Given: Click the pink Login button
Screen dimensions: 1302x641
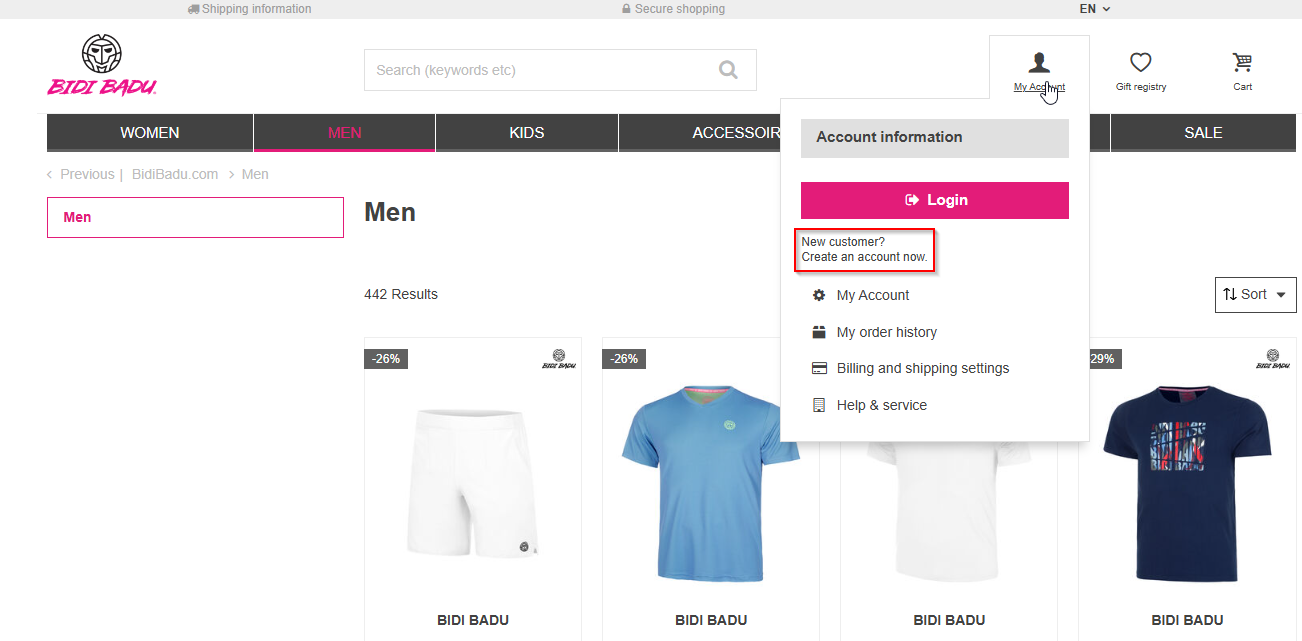Looking at the screenshot, I should tap(935, 200).
